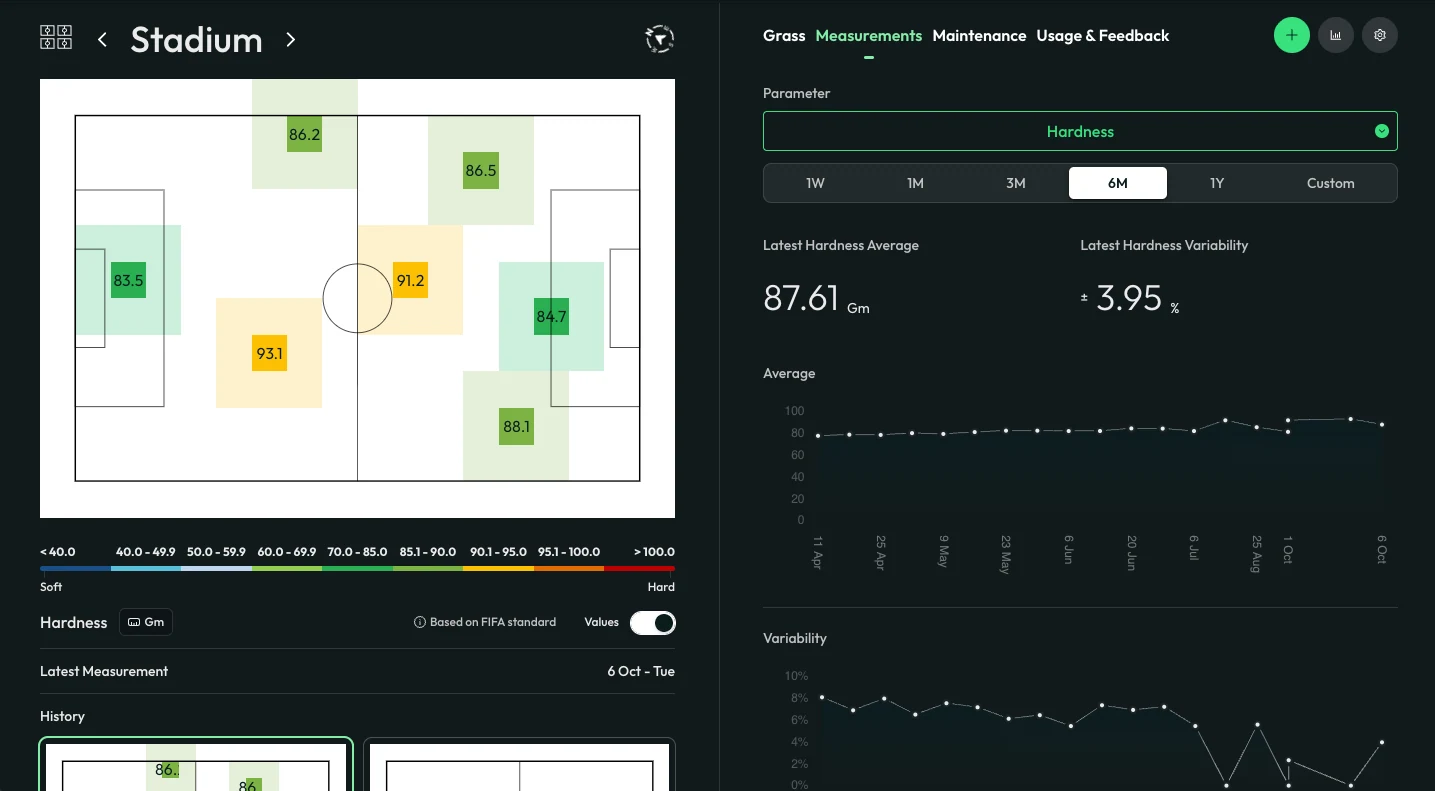Screen dimensions: 1435x791
Task: Go to previous pitch with left chevron
Action: [102, 40]
